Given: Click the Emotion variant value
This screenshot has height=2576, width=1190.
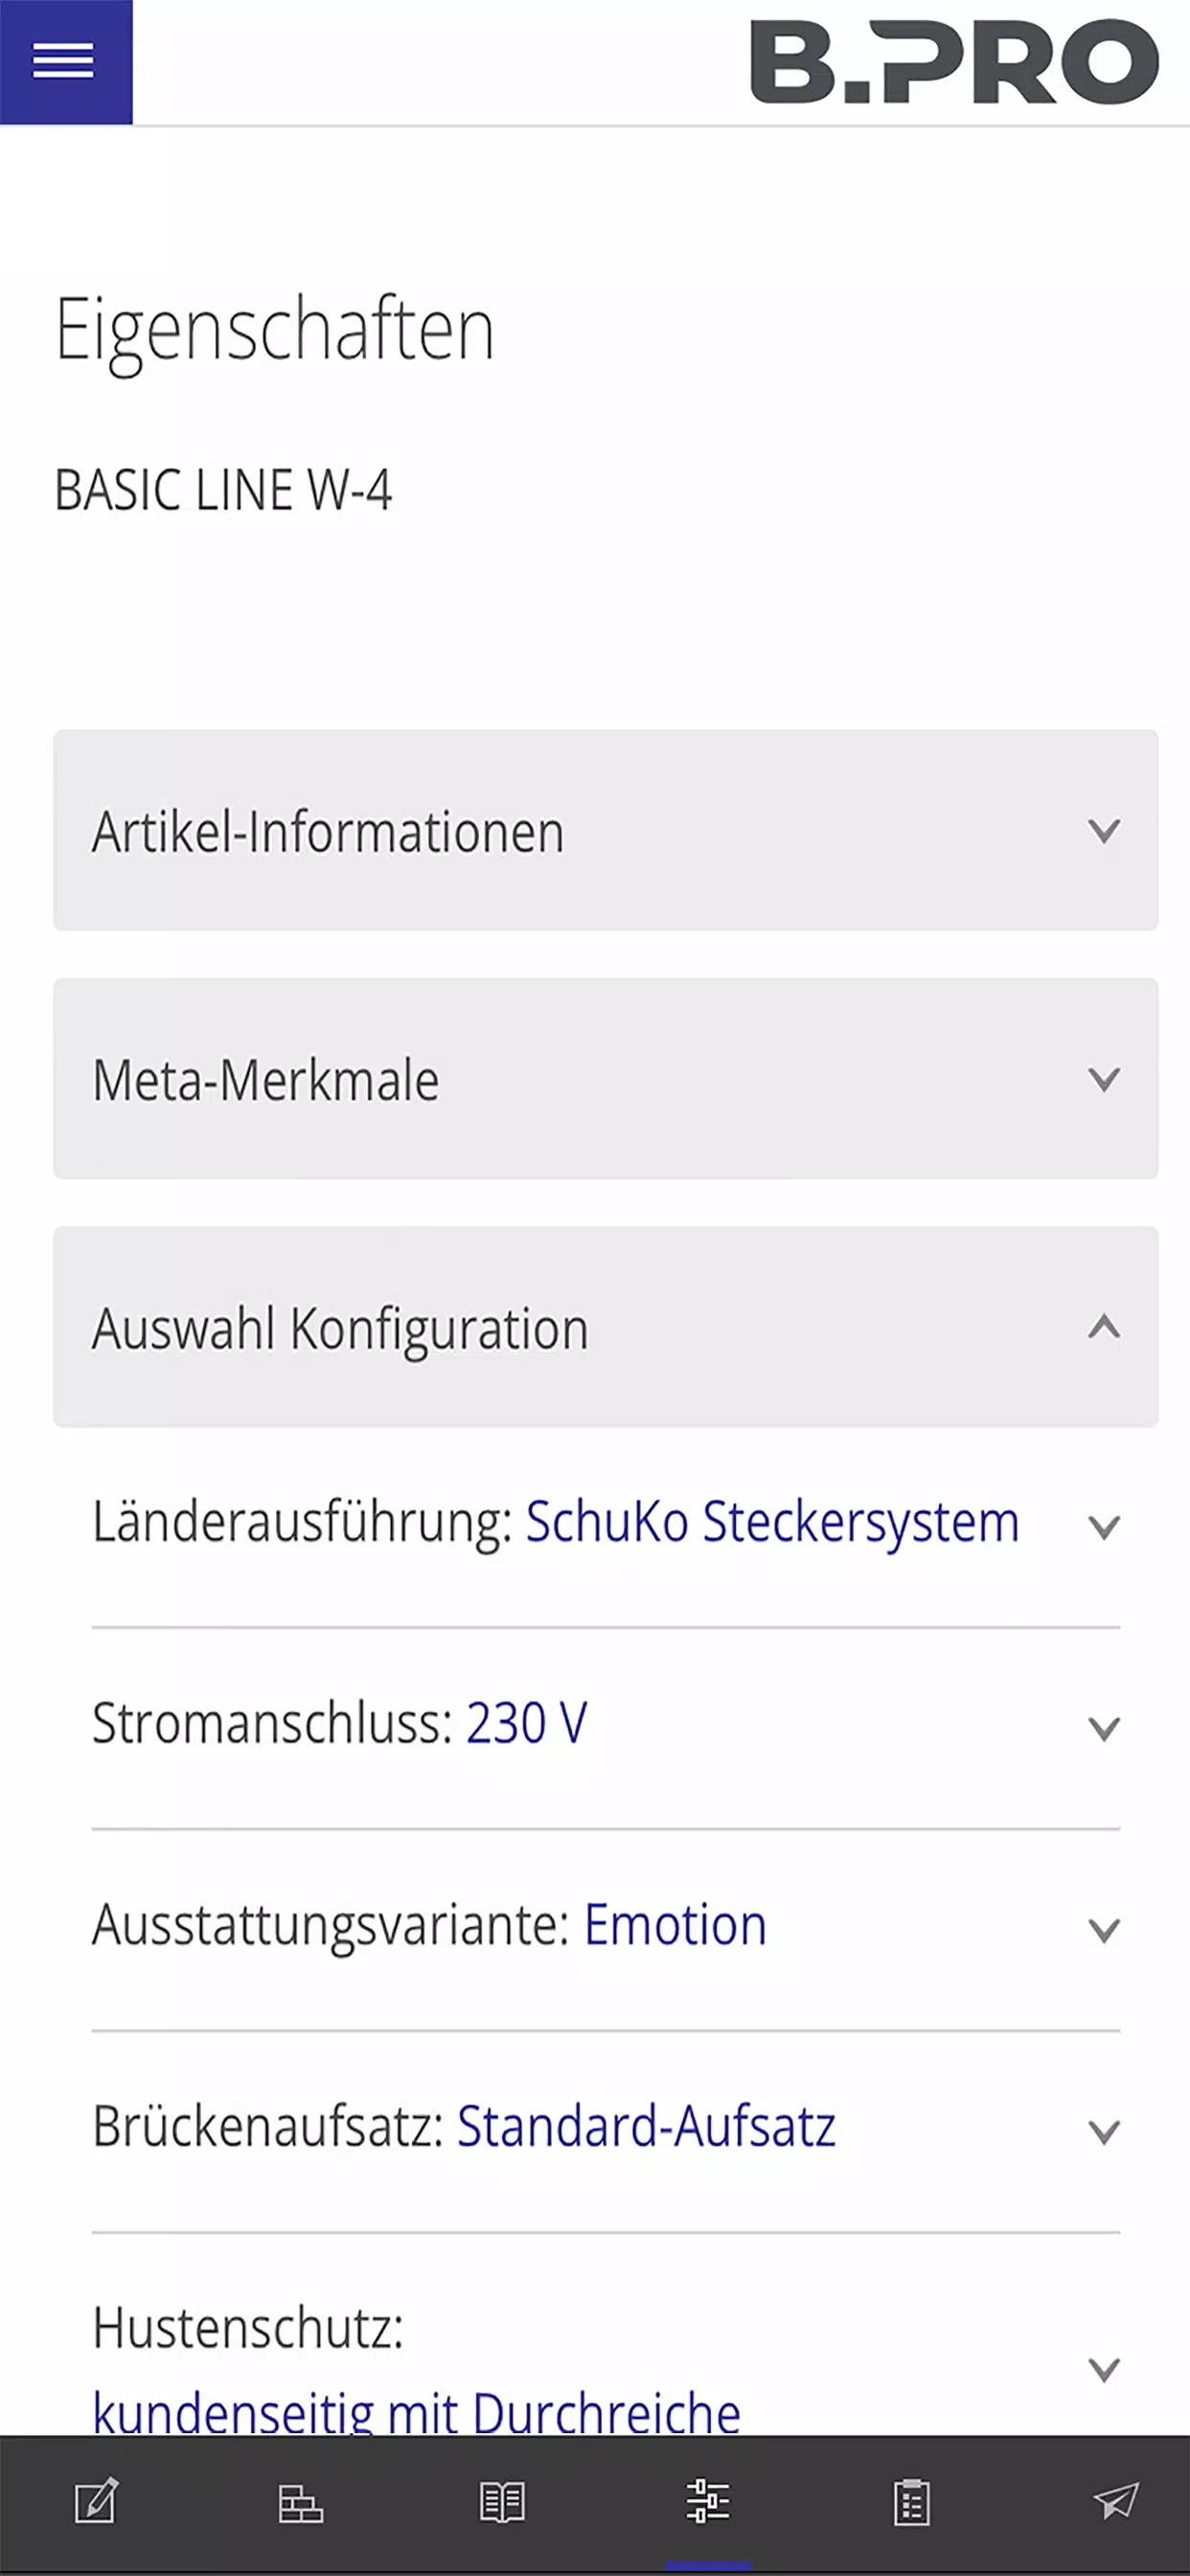Looking at the screenshot, I should click(675, 1925).
